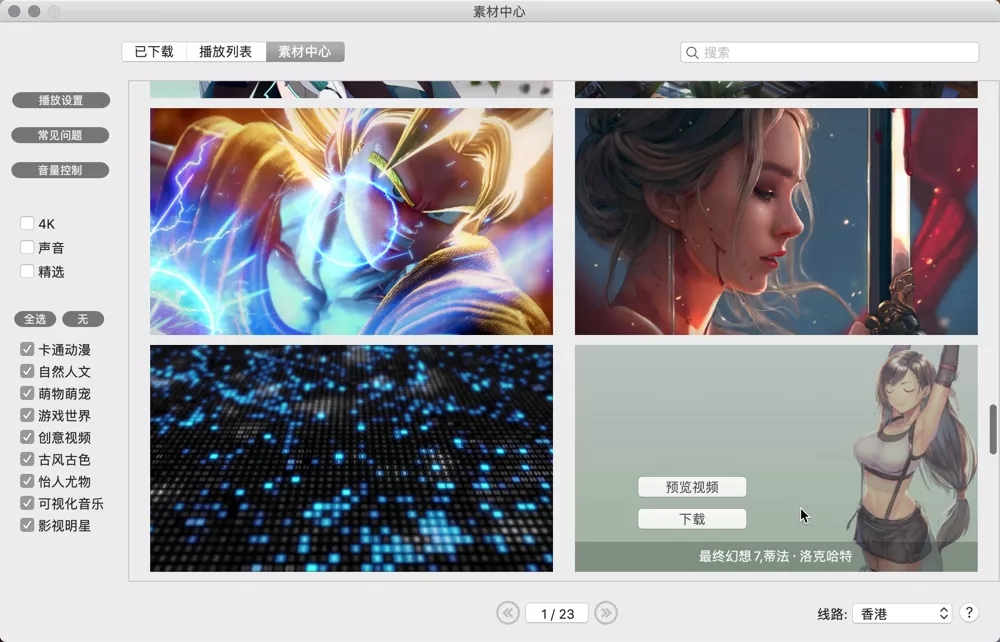The width and height of the screenshot is (1000, 642).
Task: Switch to the 播放列表 tab
Action: coord(226,52)
